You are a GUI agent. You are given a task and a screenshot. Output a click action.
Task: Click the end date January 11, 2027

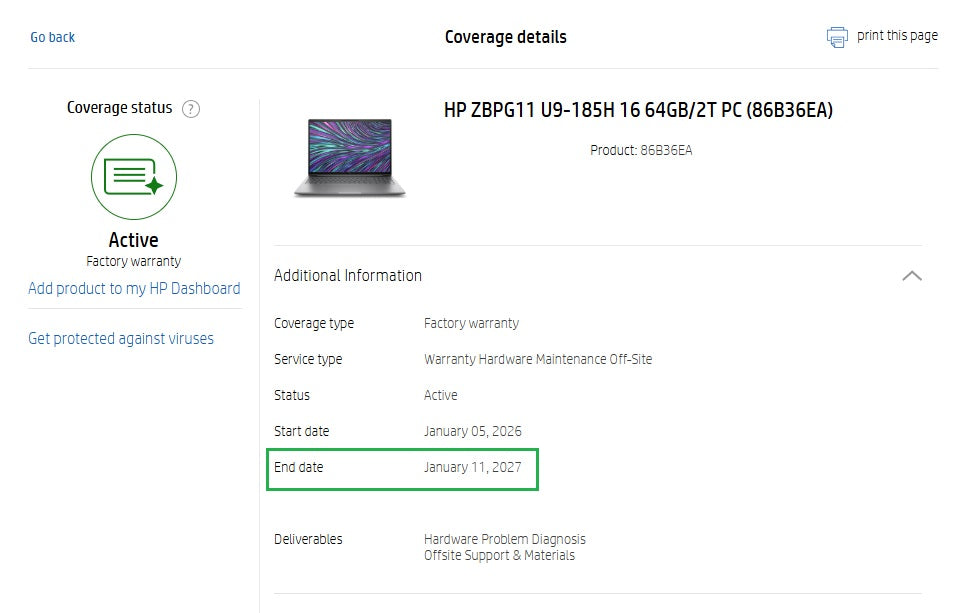(x=472, y=467)
